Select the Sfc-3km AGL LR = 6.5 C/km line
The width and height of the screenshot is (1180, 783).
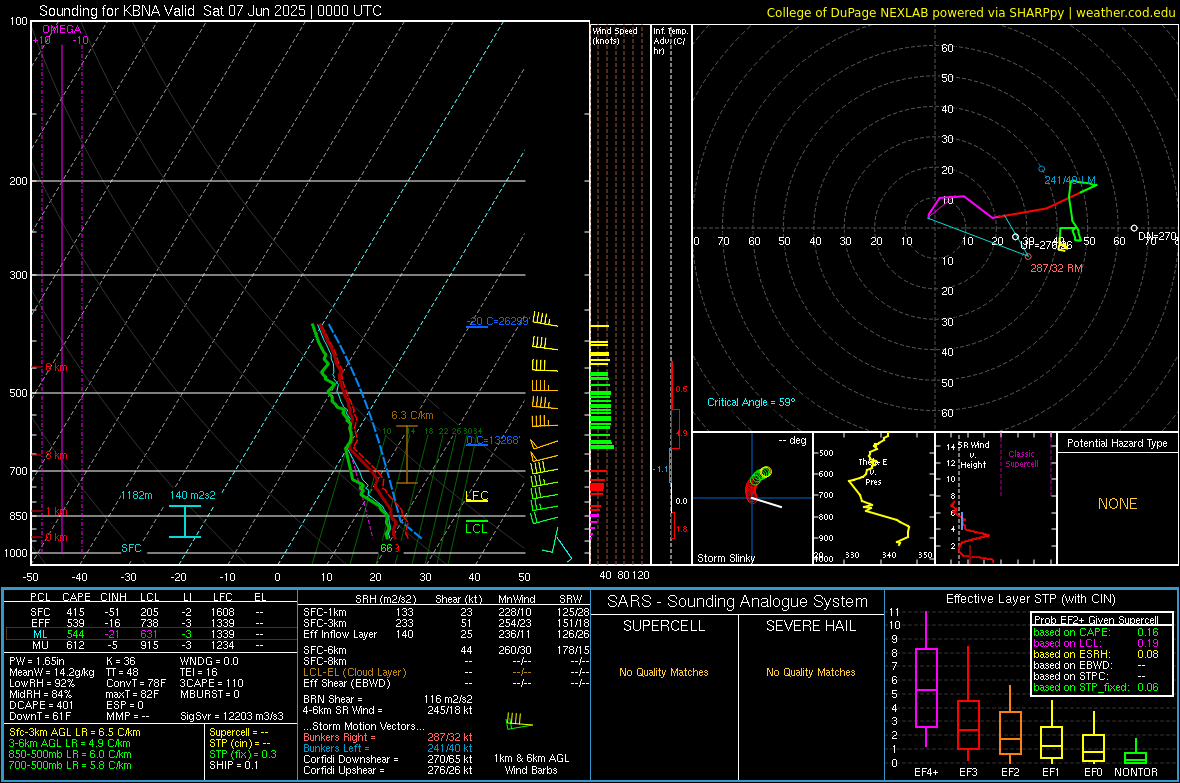[x=75, y=732]
